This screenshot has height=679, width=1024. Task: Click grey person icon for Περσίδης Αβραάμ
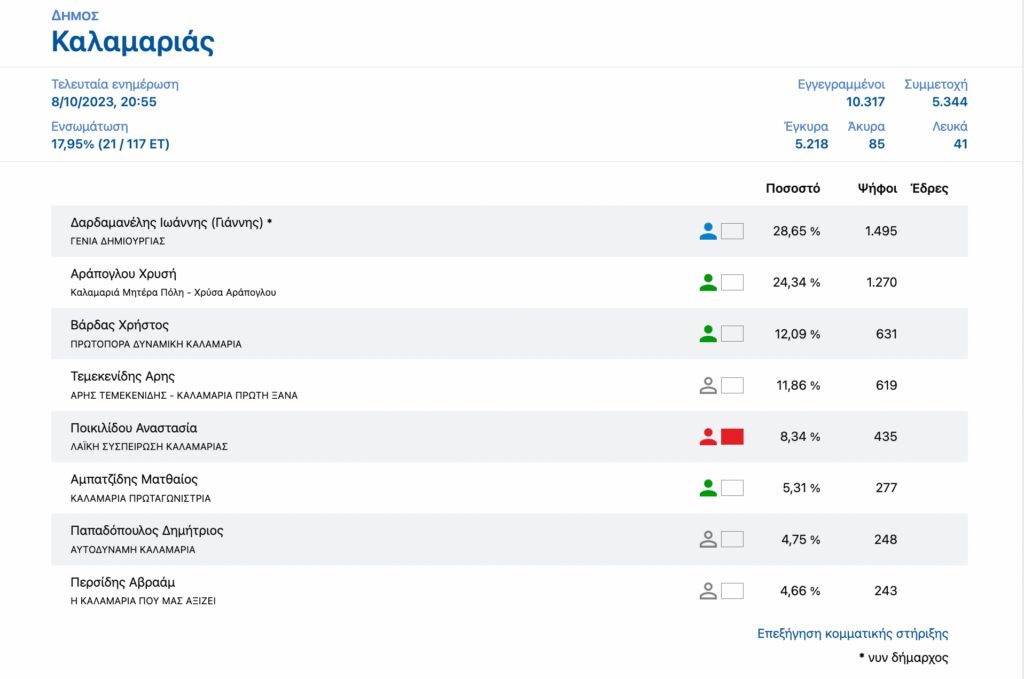708,591
